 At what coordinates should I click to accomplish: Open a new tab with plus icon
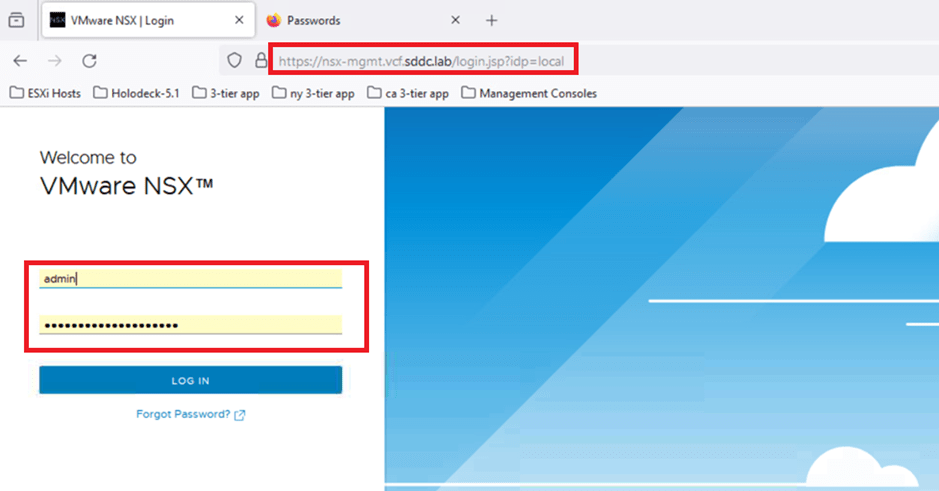491,20
